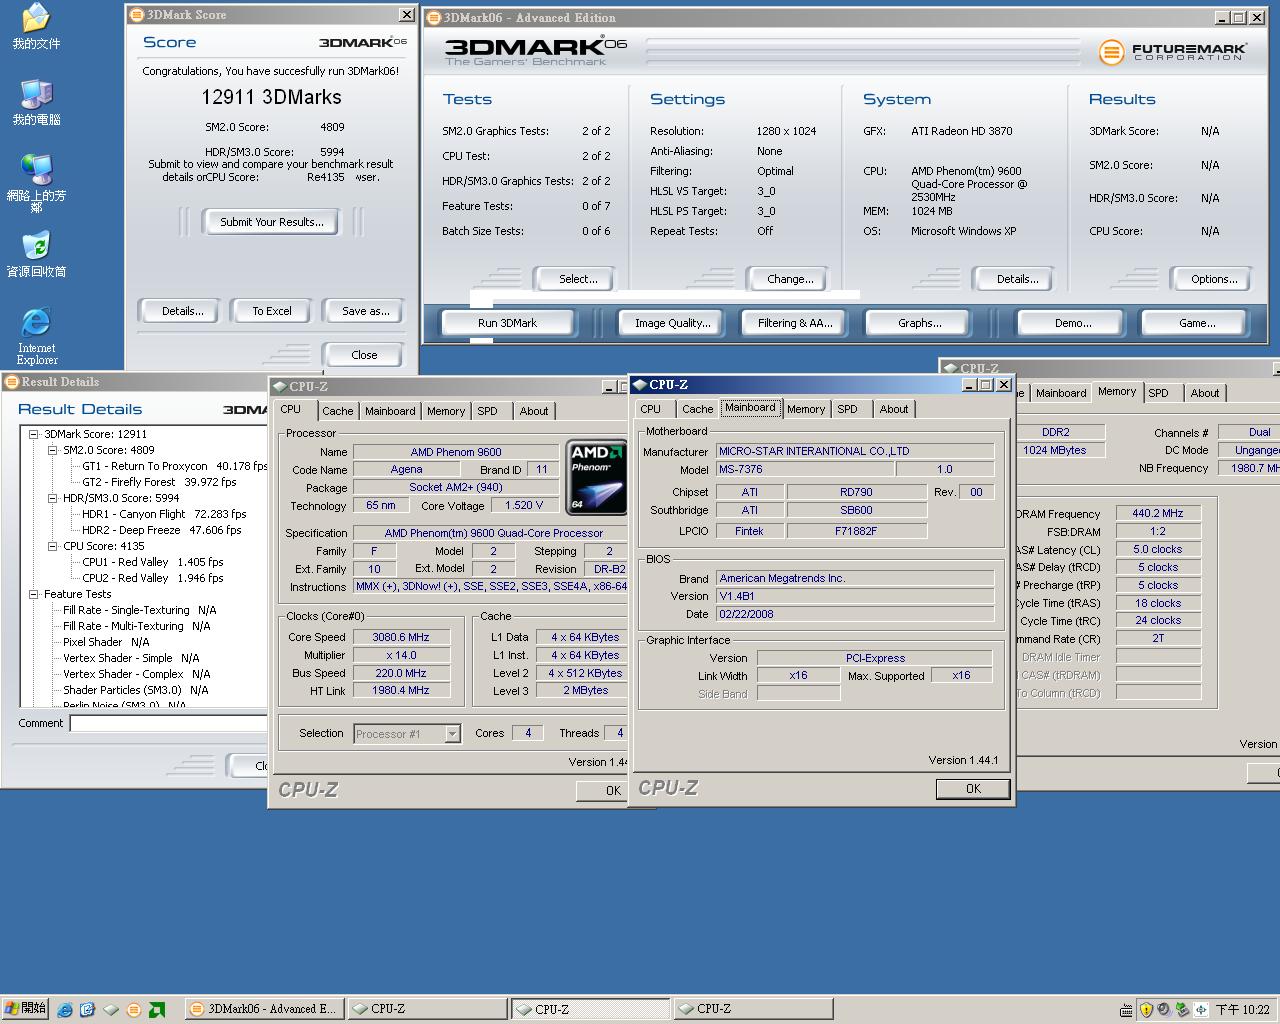Select HDR1 - Canyon Flight row
This screenshot has height=1024, width=1280.
point(164,514)
